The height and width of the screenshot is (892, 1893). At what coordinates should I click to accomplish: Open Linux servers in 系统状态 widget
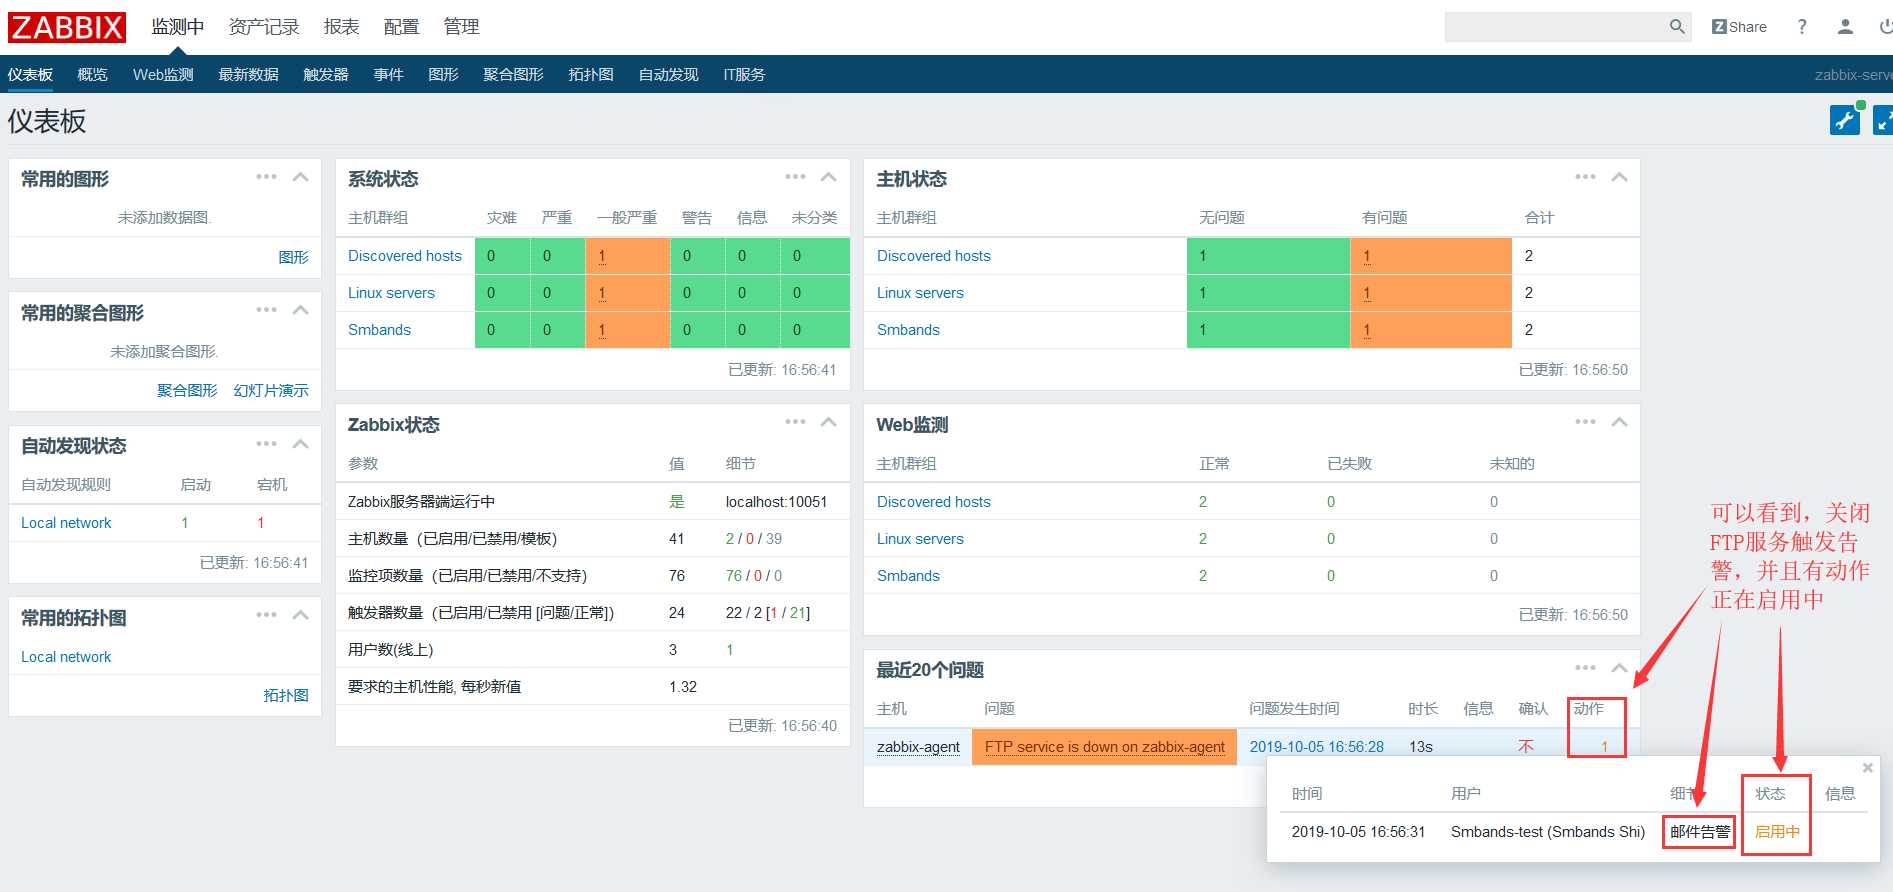(x=391, y=293)
